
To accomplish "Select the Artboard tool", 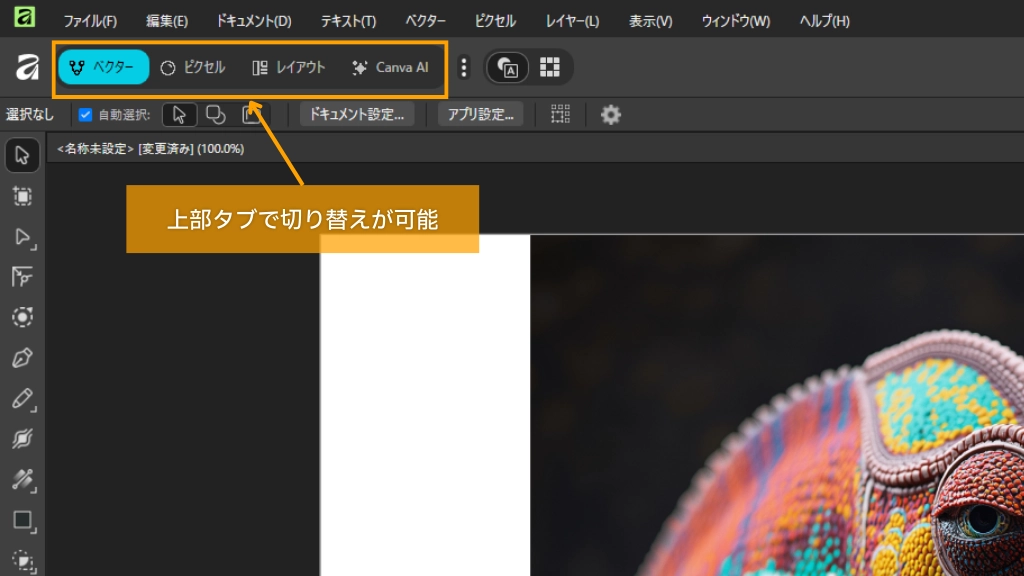I will click(23, 196).
